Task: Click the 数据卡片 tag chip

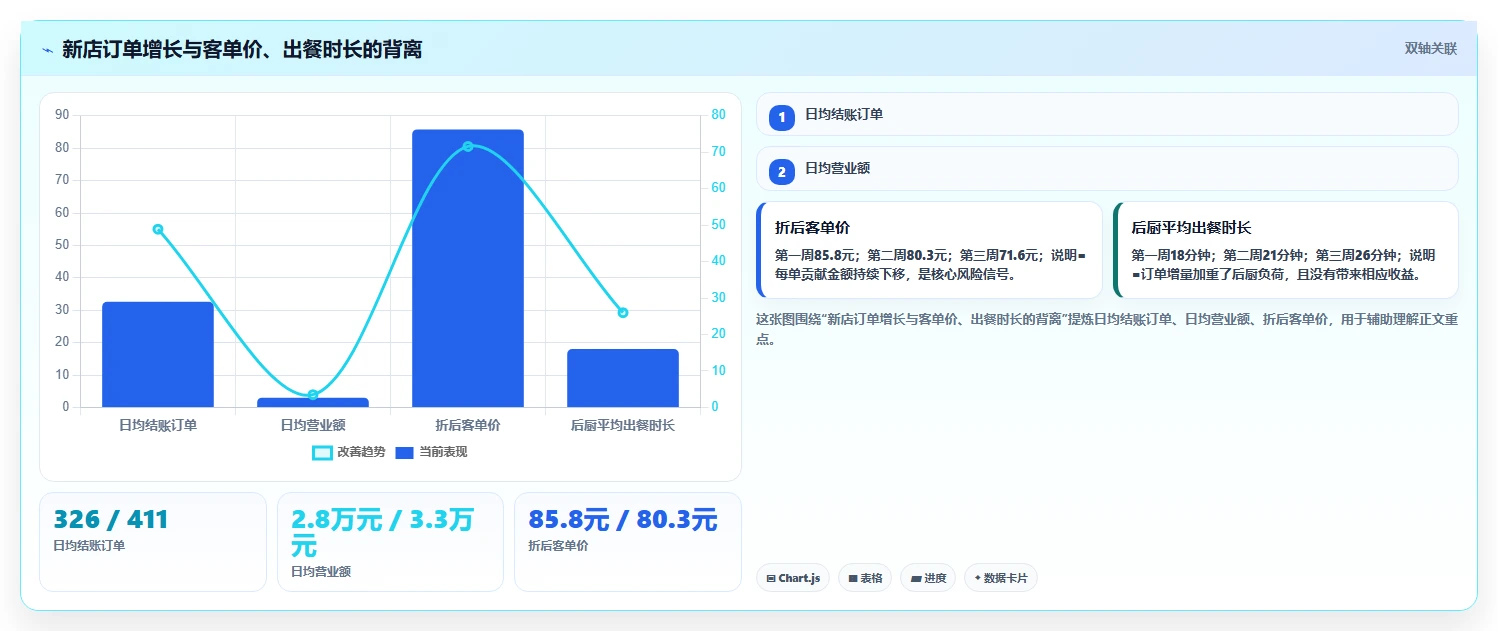Action: (x=1000, y=578)
